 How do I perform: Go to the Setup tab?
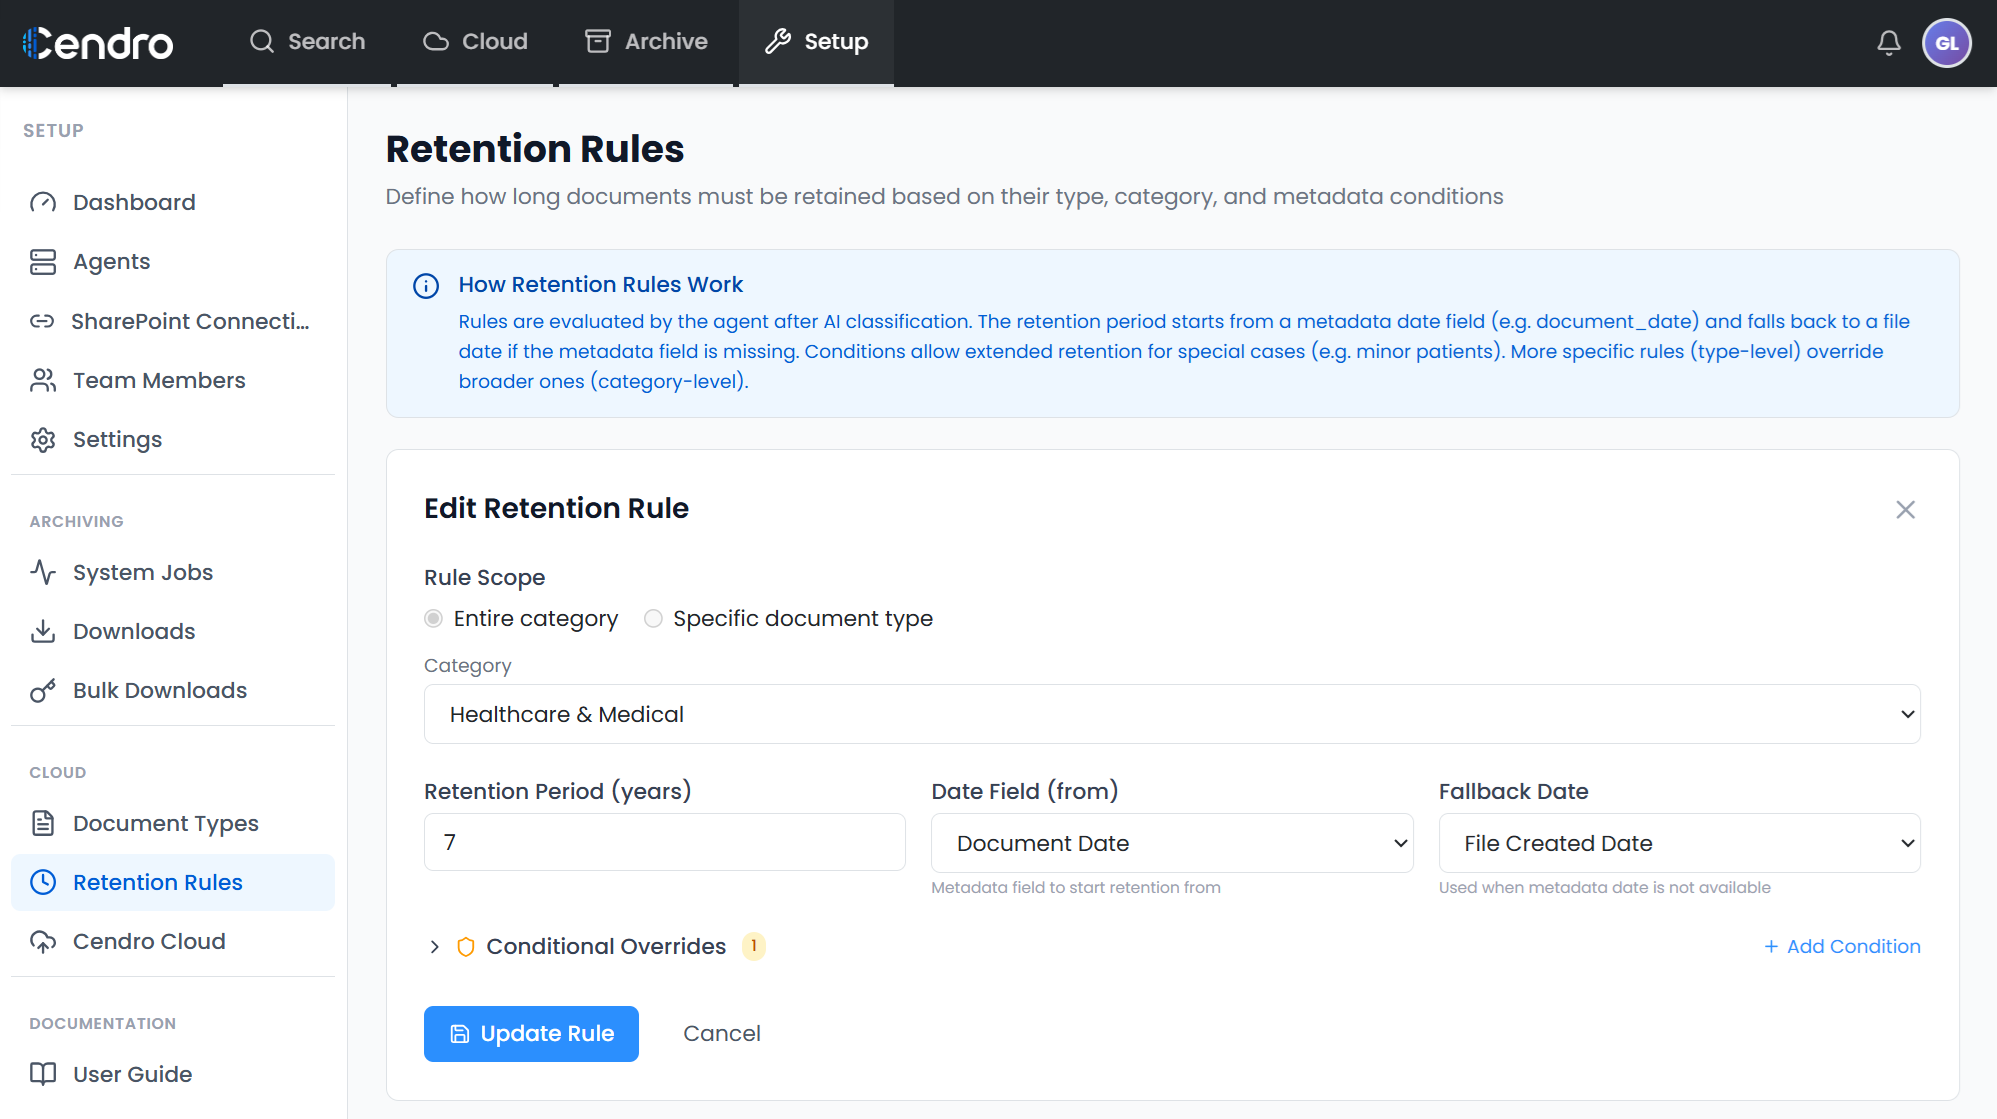pyautogui.click(x=816, y=42)
